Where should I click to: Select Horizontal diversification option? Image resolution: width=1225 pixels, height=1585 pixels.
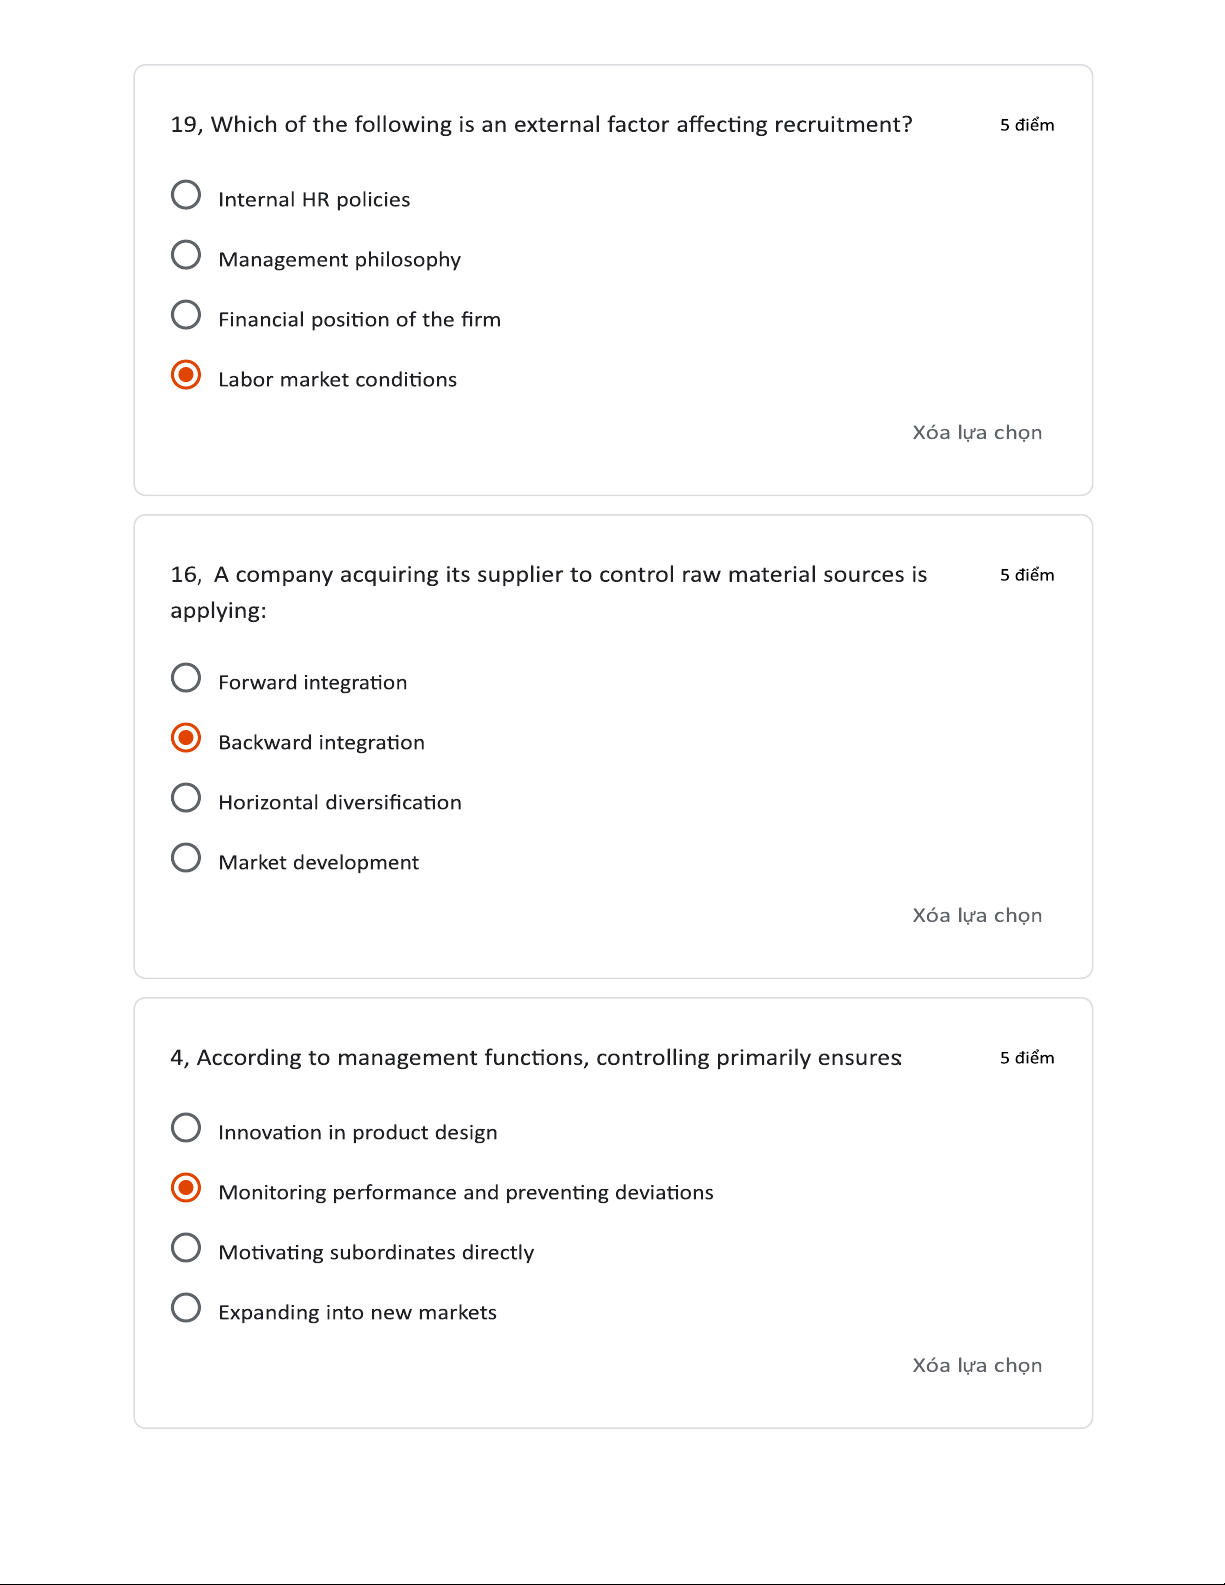186,798
